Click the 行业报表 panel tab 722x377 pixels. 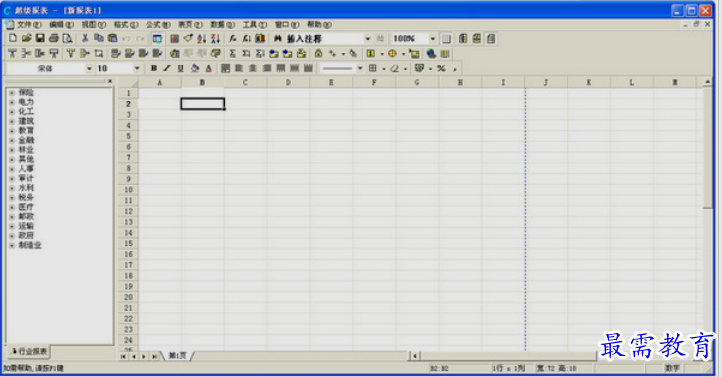point(29,352)
